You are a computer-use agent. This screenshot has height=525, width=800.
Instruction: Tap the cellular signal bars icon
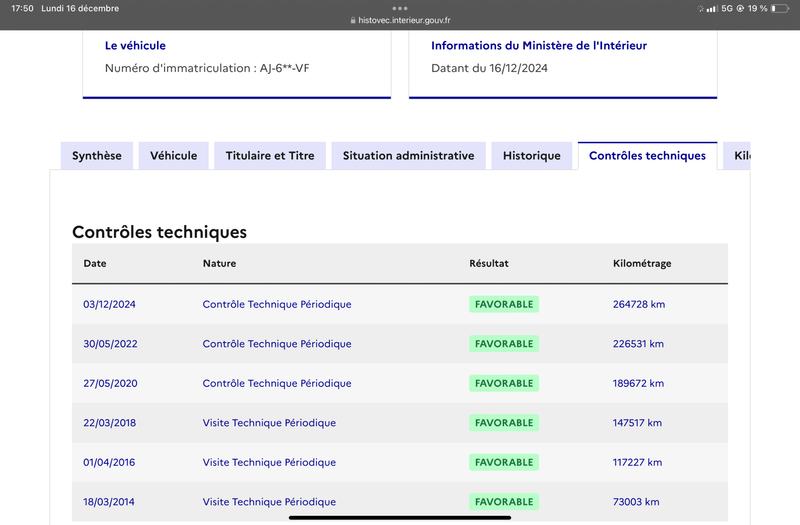[712, 9]
